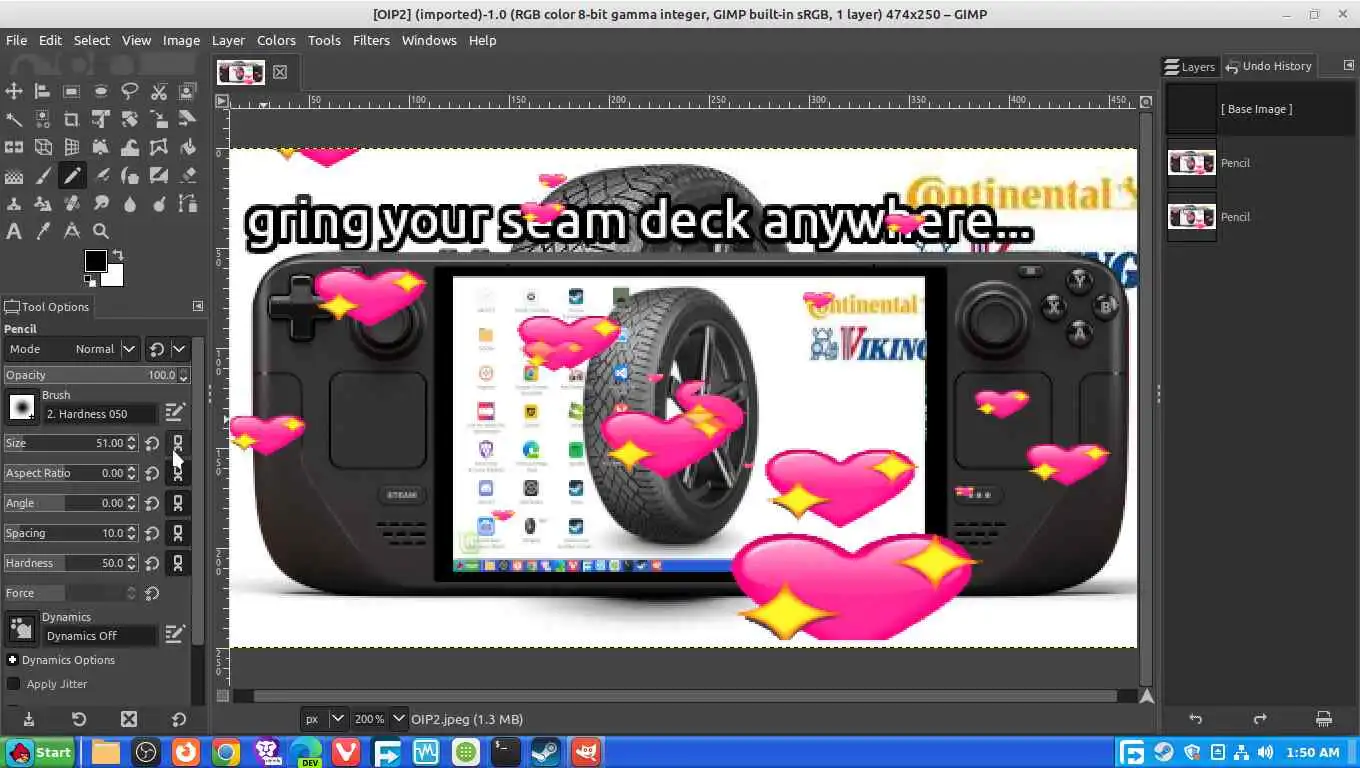Viewport: 1360px width, 768px height.
Task: Enable the Apply Jitter checkbox
Action: pyautogui.click(x=13, y=684)
